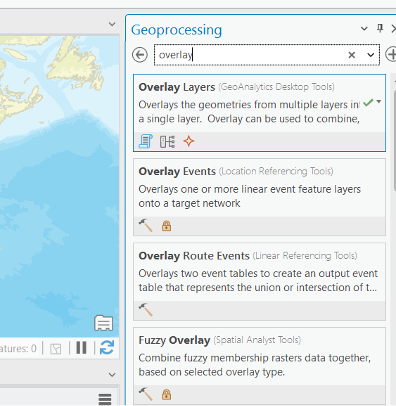This screenshot has height=406, width=396.
Task: Pause map drawing with the pause button
Action: 81,348
